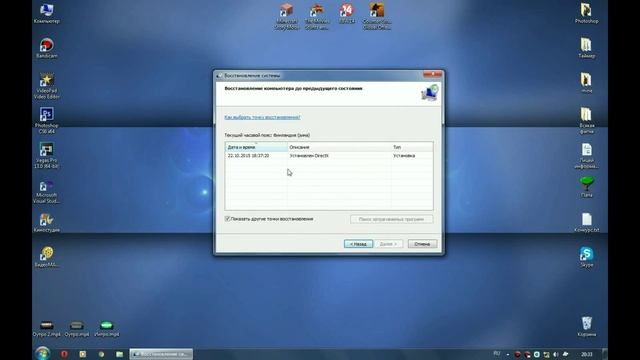640x360 pixels.
Task: Click Поиск затрагиваемых программ button
Action: tap(391, 219)
